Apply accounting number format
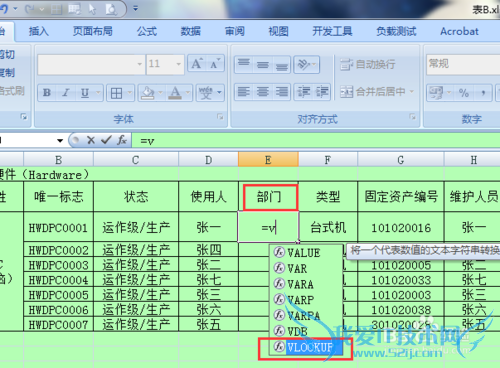The width and height of the screenshot is (500, 368). coord(436,92)
